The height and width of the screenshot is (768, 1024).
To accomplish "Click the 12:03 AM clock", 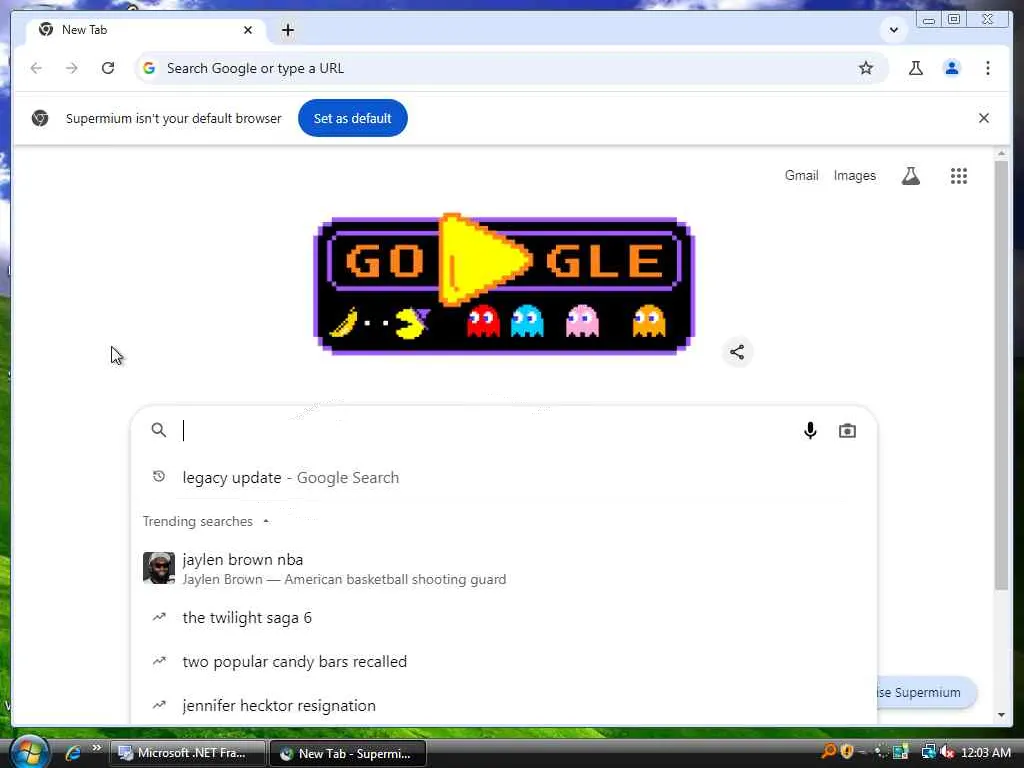I will pyautogui.click(x=985, y=752).
